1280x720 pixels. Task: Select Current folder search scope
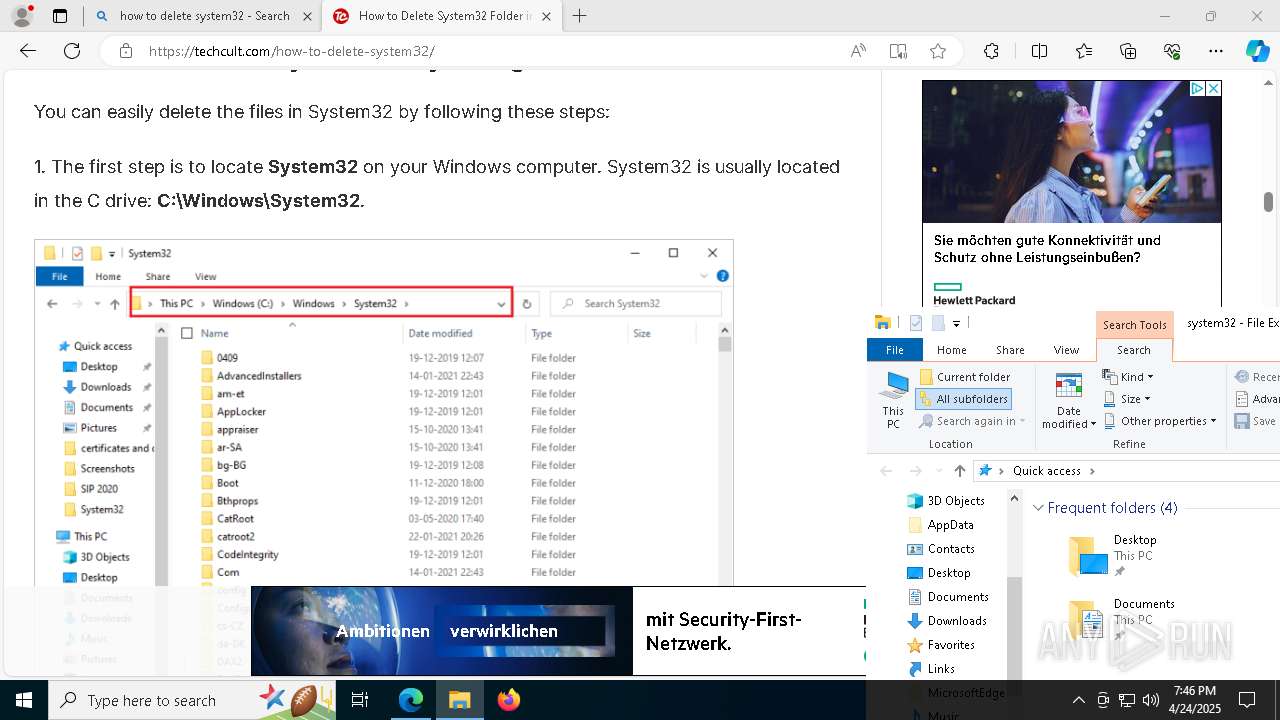[x=965, y=377]
